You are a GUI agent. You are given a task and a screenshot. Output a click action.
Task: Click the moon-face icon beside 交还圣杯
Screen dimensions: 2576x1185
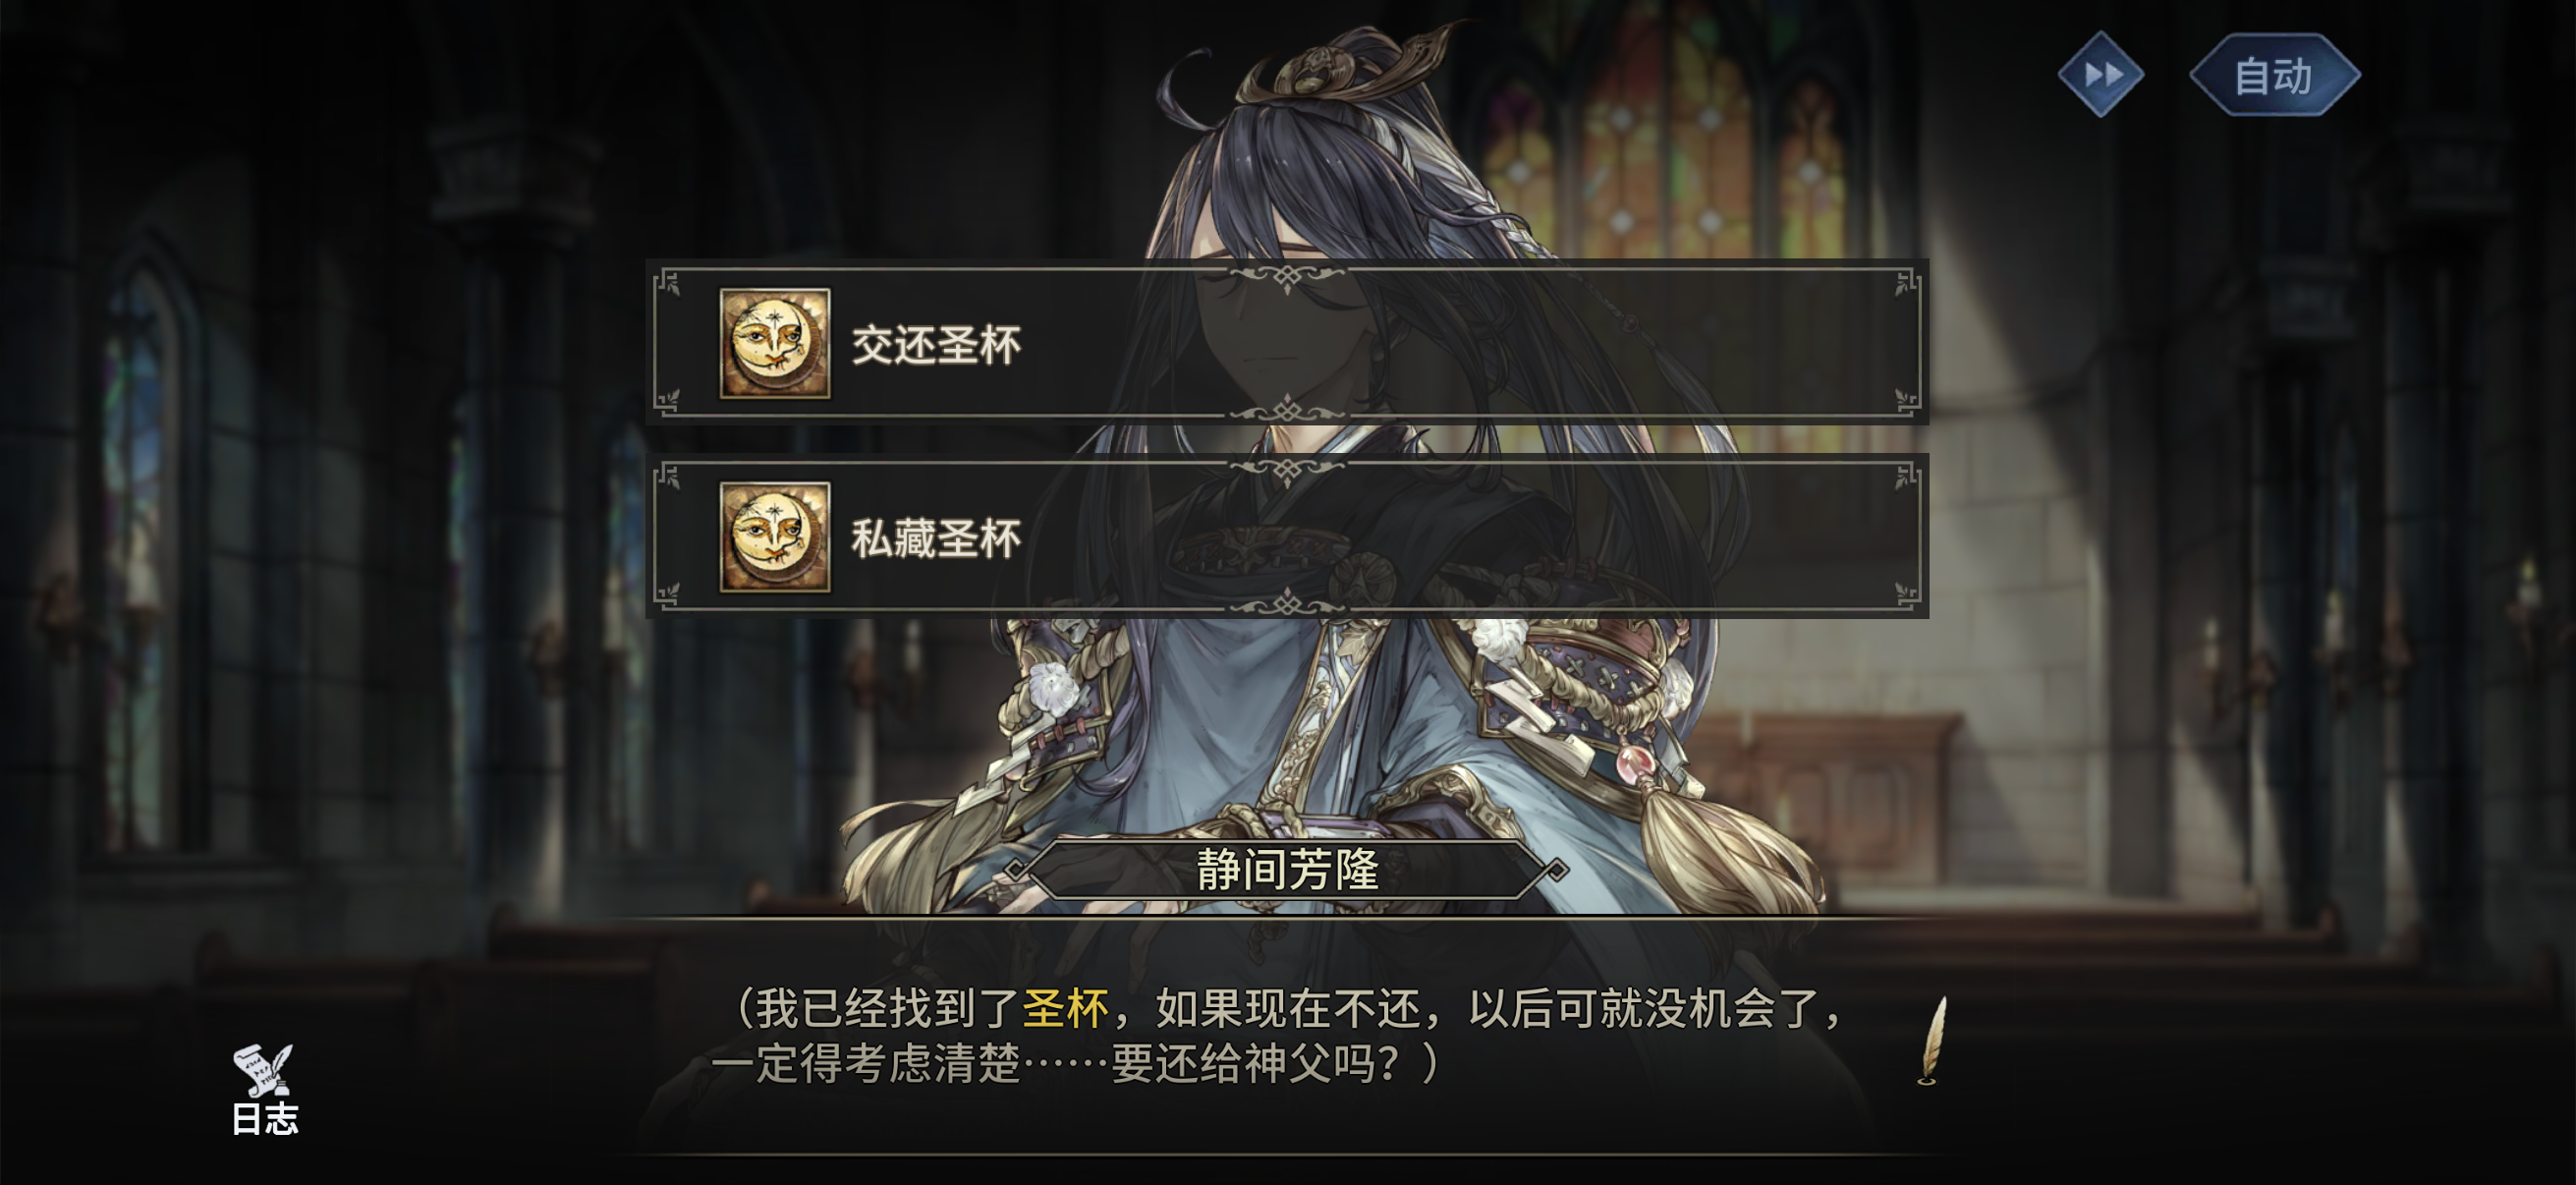coord(774,343)
